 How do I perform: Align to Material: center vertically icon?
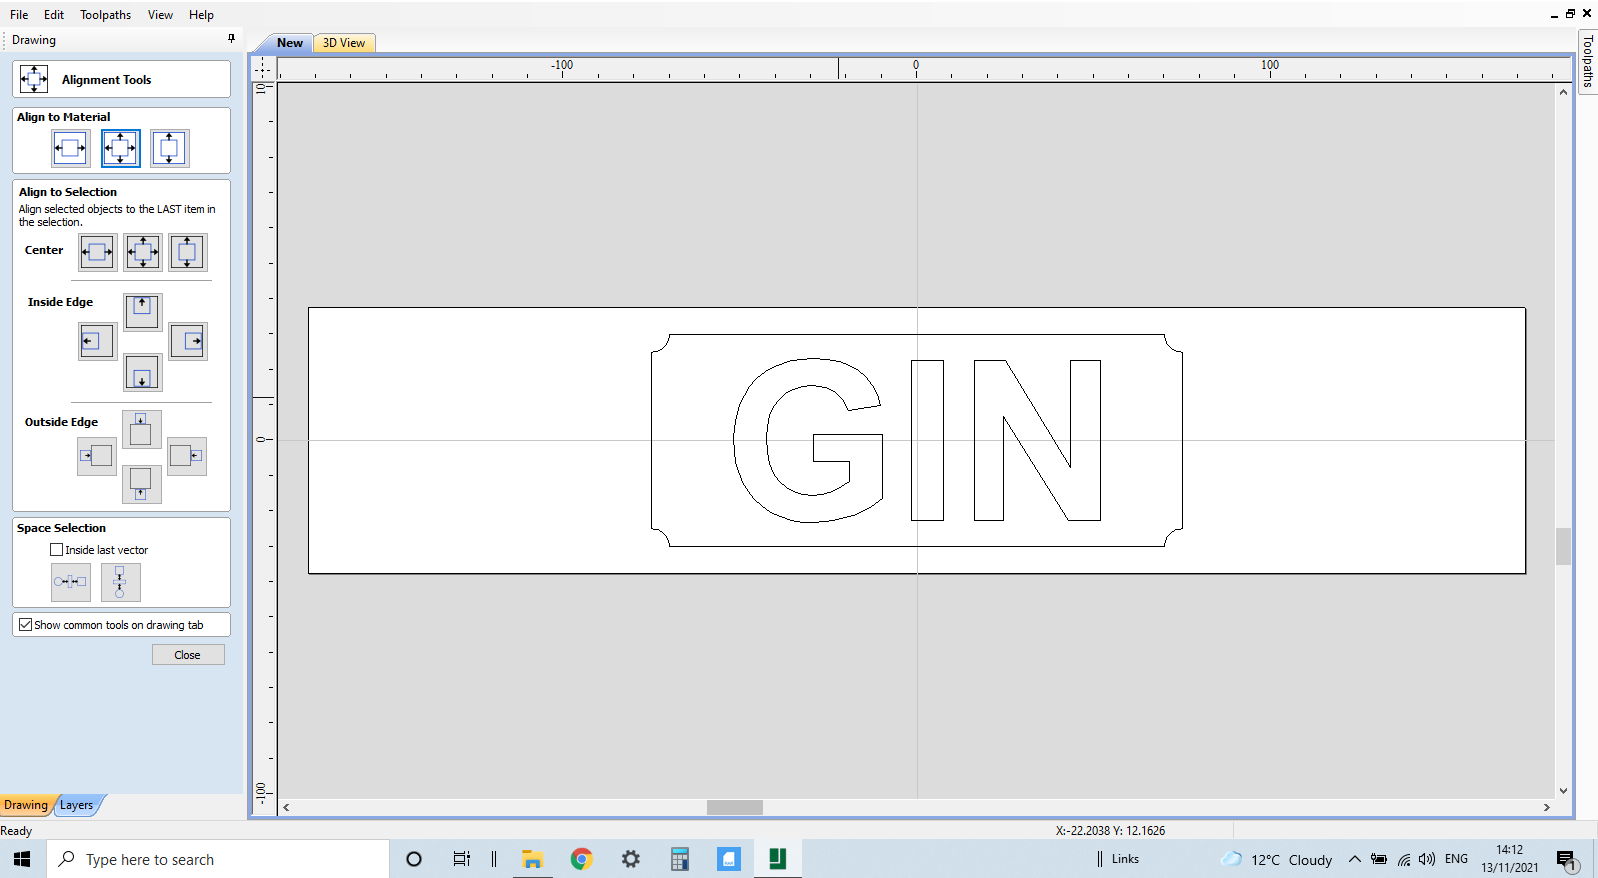[169, 148]
